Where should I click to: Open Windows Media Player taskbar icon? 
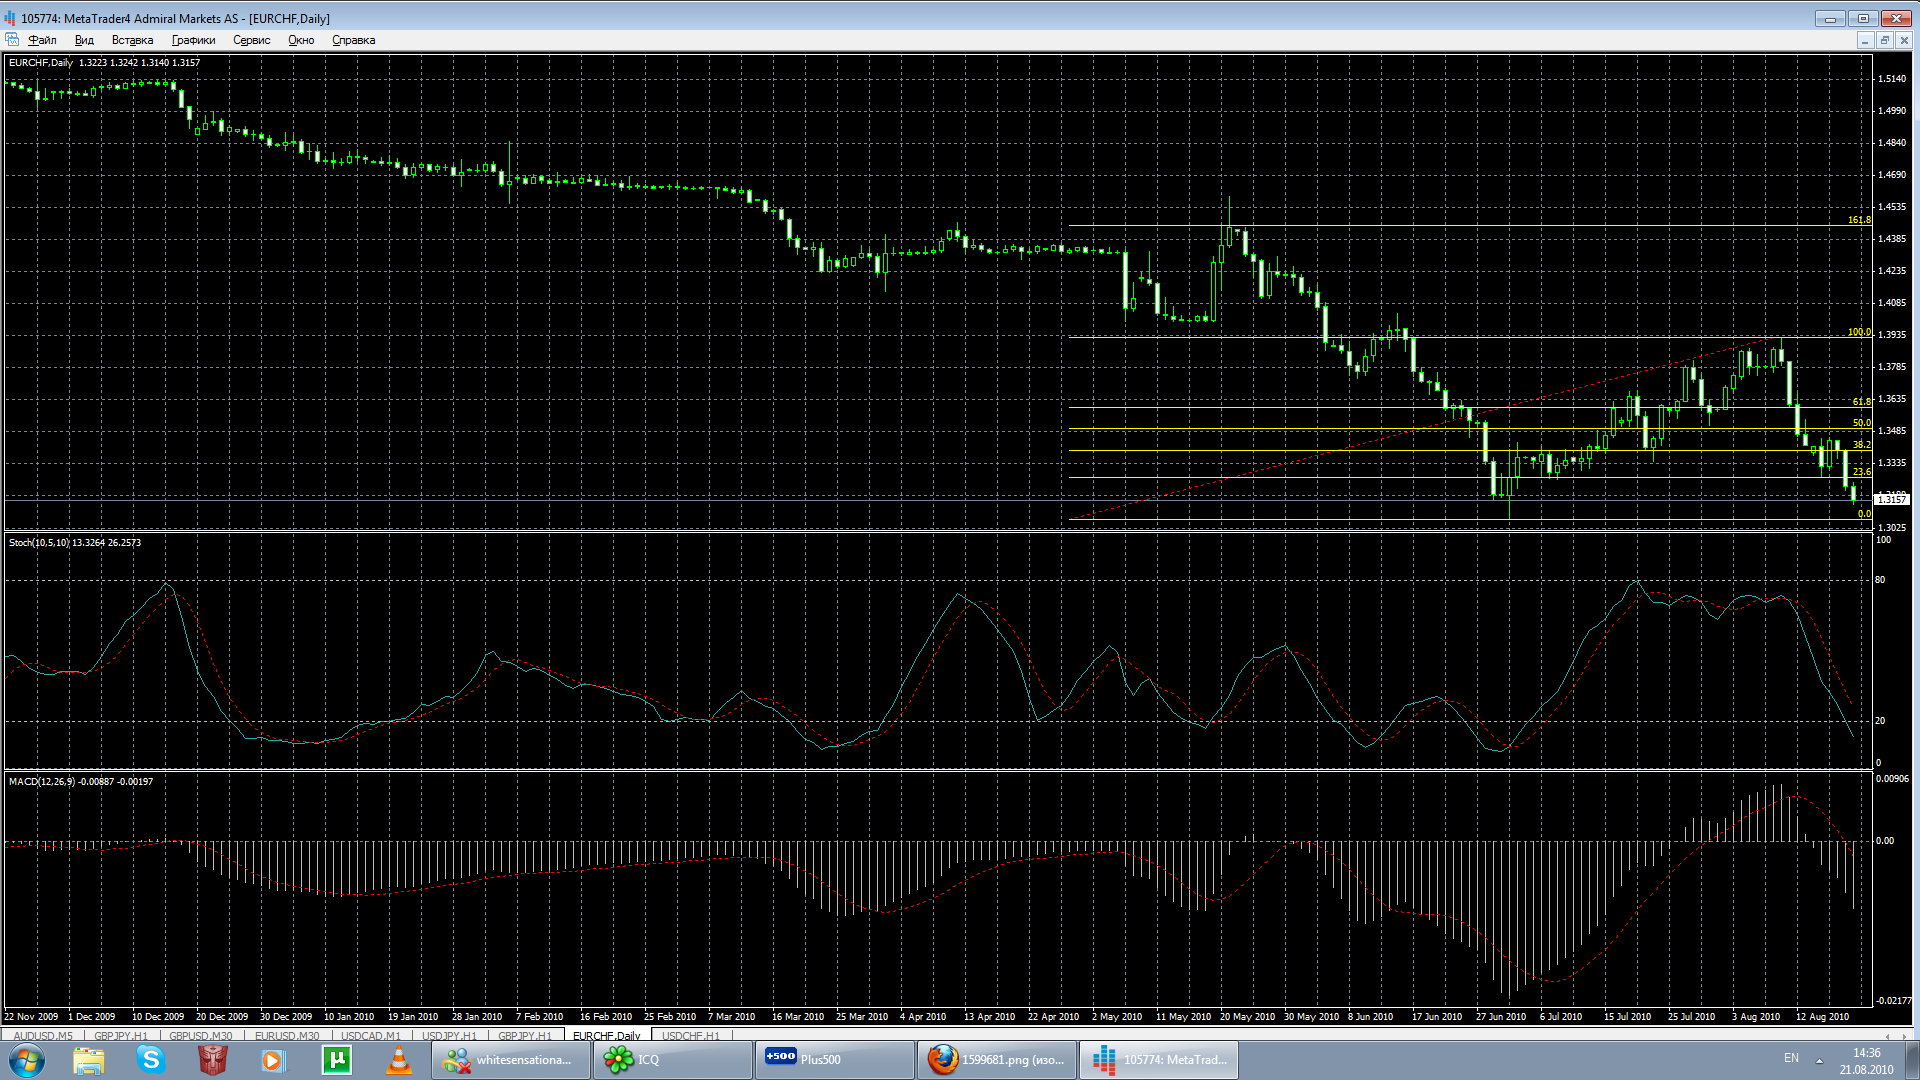(274, 1059)
